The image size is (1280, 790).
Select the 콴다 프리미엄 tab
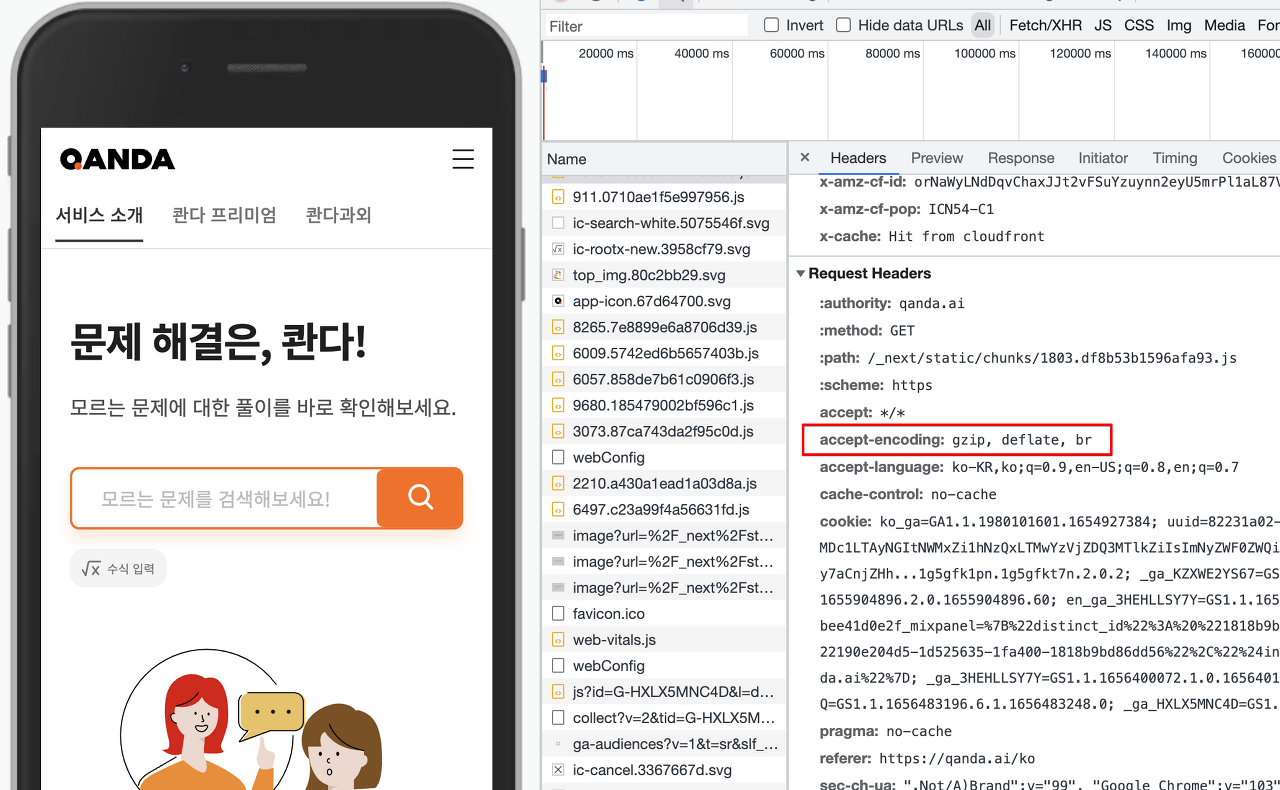(224, 215)
